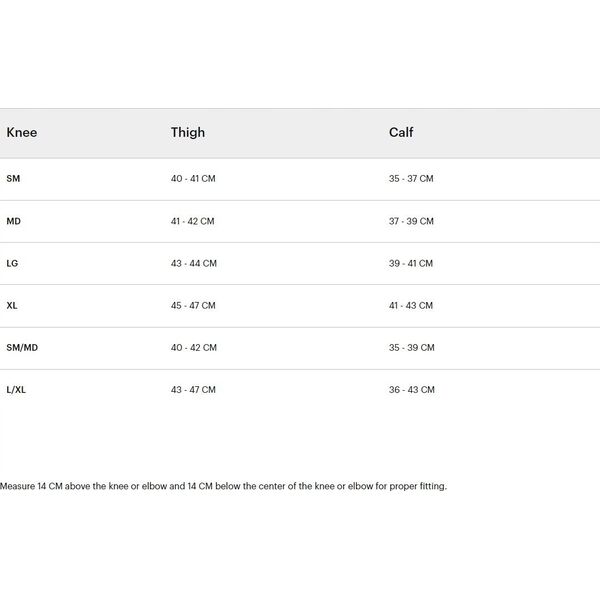The image size is (600, 600).
Task: Click the 41 - 43 CM calf value
Action: (411, 305)
